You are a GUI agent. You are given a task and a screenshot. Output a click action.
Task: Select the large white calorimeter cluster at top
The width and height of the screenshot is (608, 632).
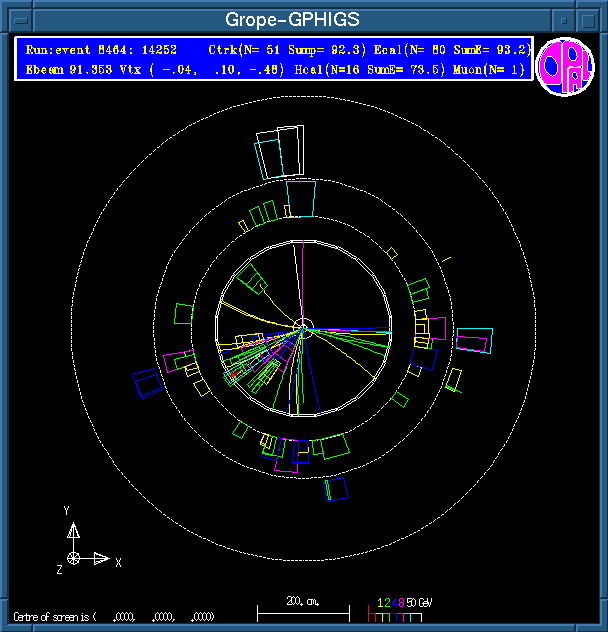click(x=279, y=152)
